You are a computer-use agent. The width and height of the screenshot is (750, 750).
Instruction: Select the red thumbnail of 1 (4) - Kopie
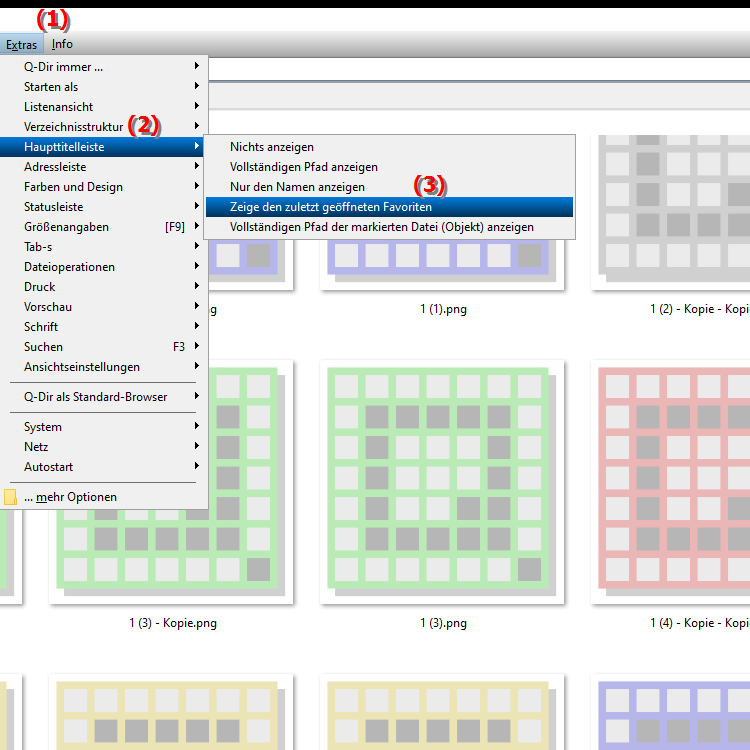671,482
